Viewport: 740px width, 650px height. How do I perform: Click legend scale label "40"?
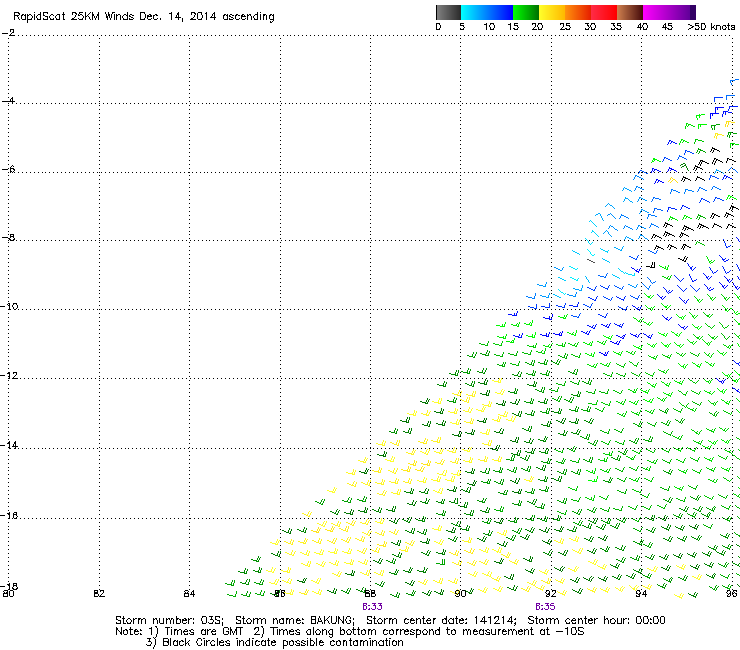(642, 27)
